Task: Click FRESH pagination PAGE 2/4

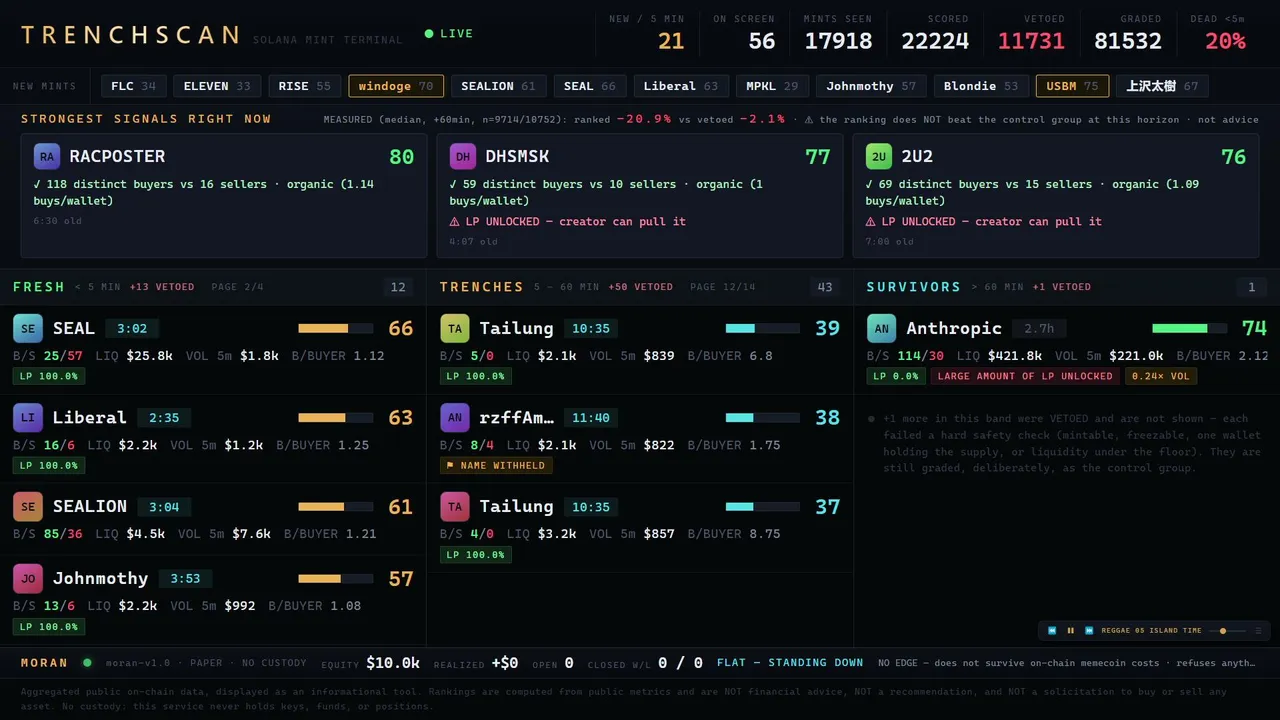Action: point(237,287)
